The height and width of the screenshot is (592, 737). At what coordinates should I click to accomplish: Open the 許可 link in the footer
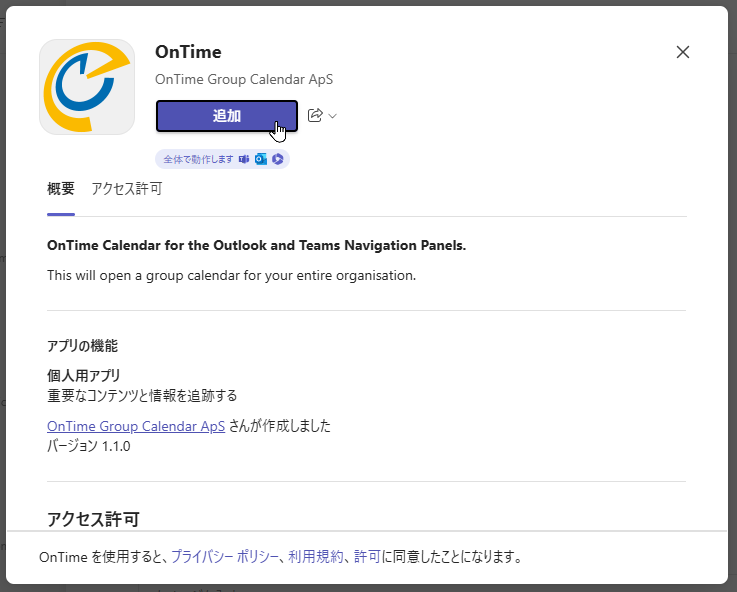click(367, 557)
